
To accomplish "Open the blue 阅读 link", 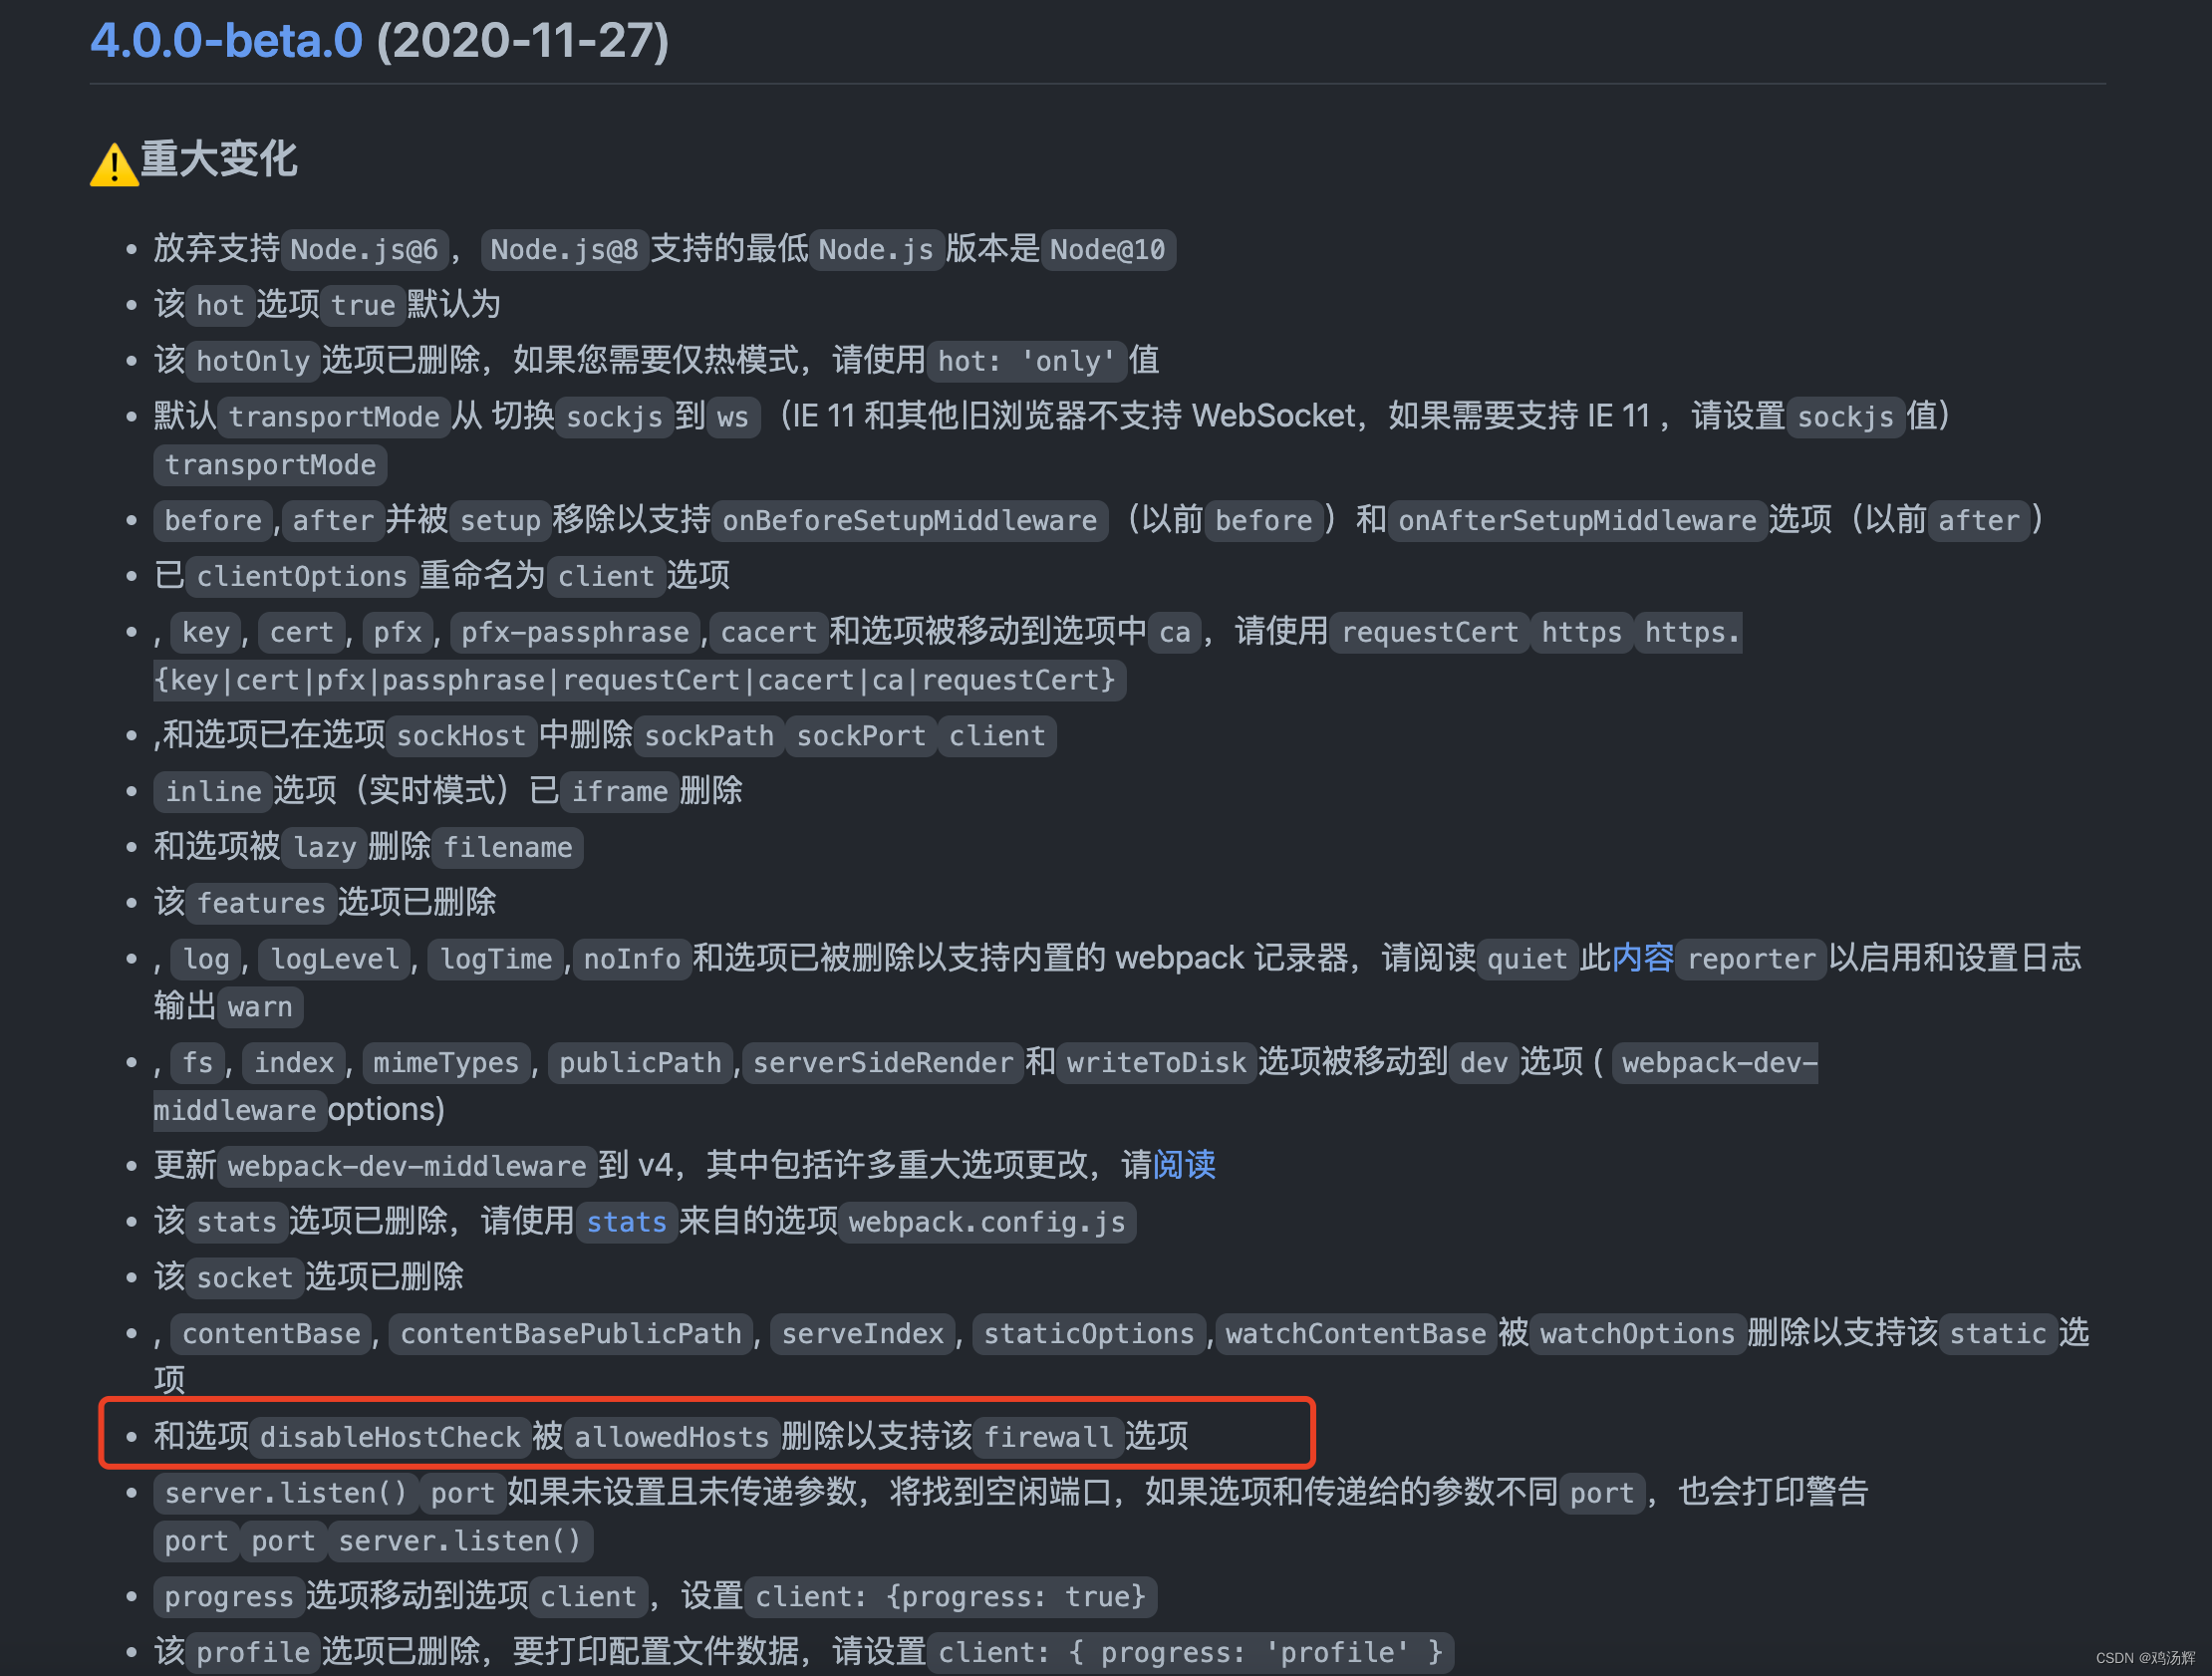I will tap(1184, 1165).
